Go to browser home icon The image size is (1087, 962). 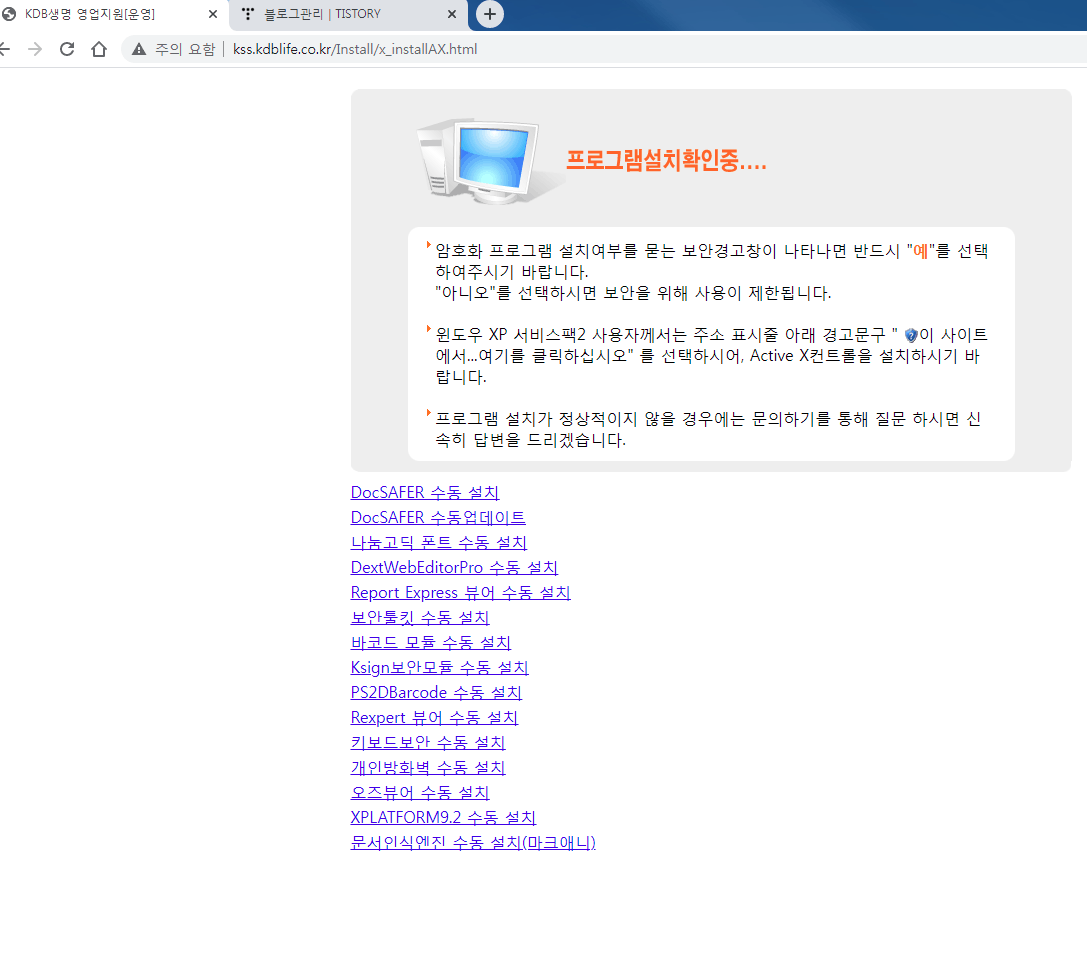tap(99, 49)
